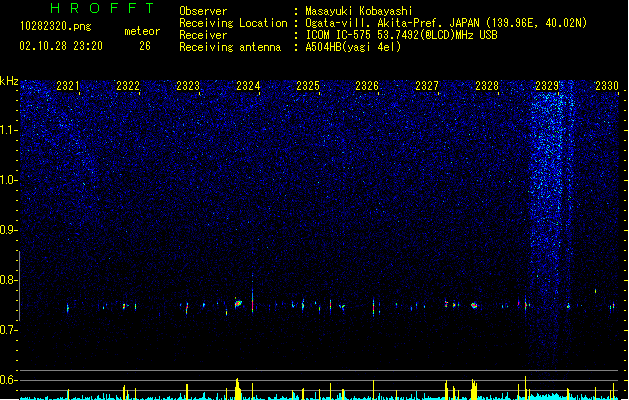The image size is (629, 400).
Task: Click the Receiving antenna label
Action: (x=230, y=47)
